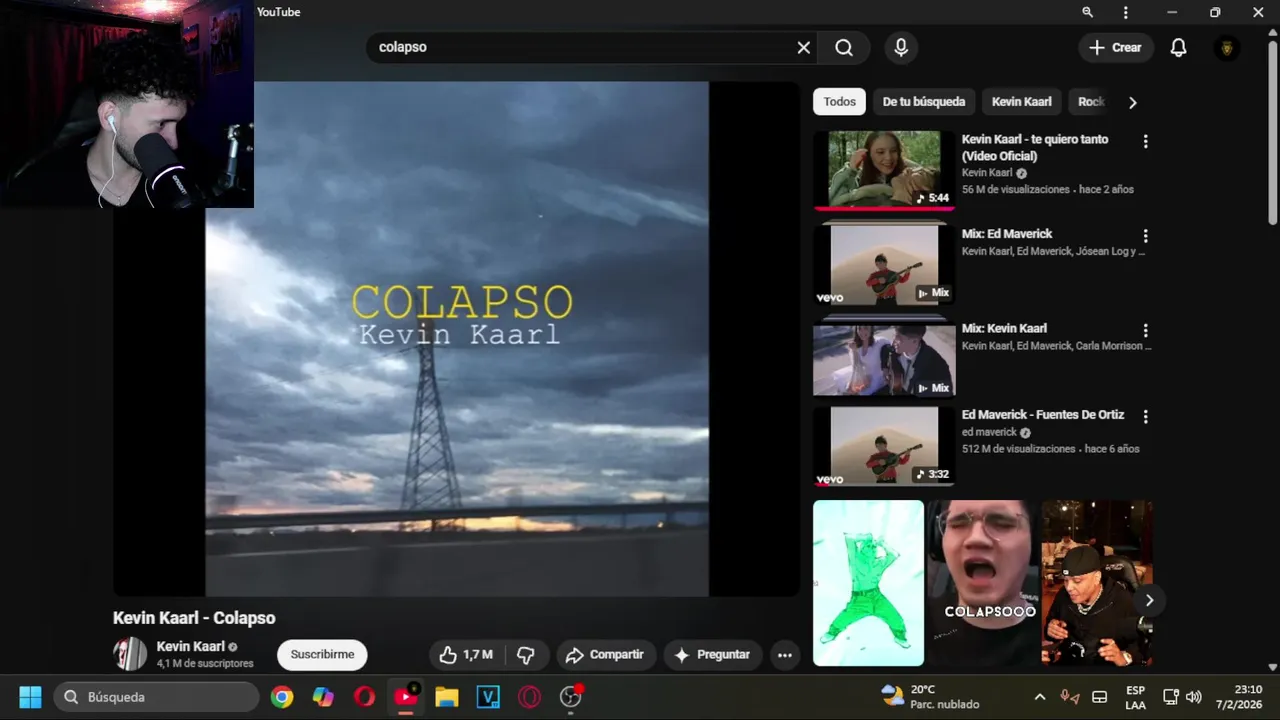Open Google Chrome from the taskbar
Screen dimensions: 1280x720
click(282, 697)
